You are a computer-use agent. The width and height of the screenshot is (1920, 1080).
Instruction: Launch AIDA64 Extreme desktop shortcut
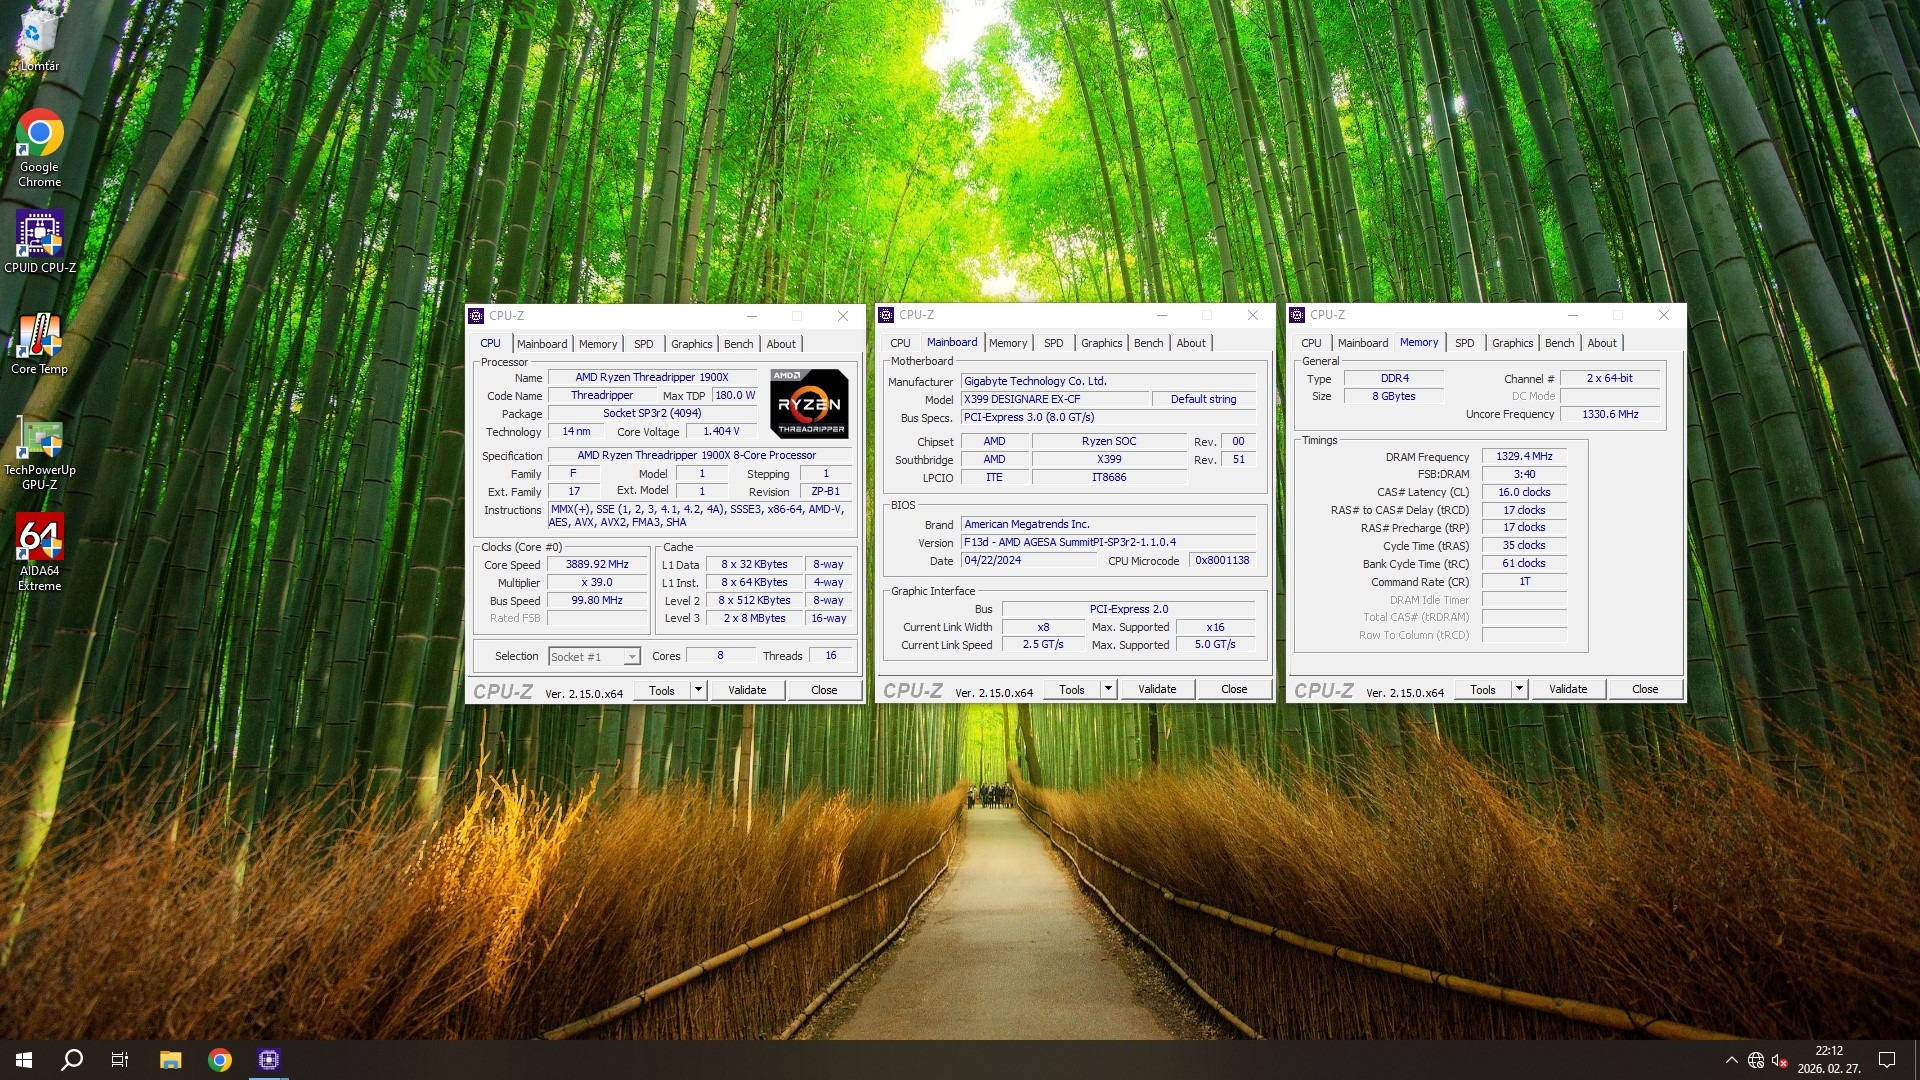(39, 541)
